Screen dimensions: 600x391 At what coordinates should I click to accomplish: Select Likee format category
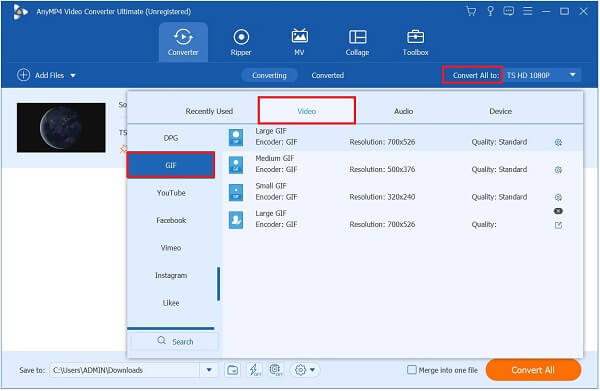[x=171, y=303]
